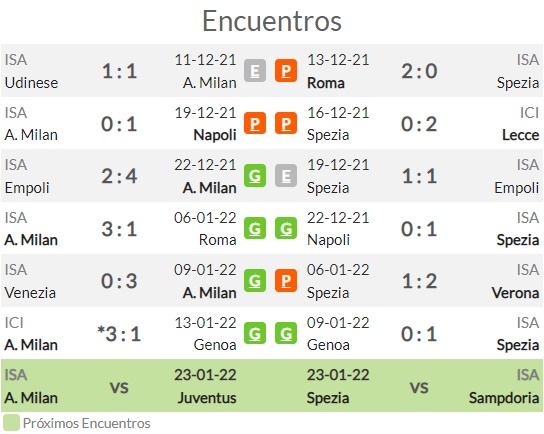Click the Encuentros heading
Viewport: 544px width, 434px height.
[x=272, y=21]
